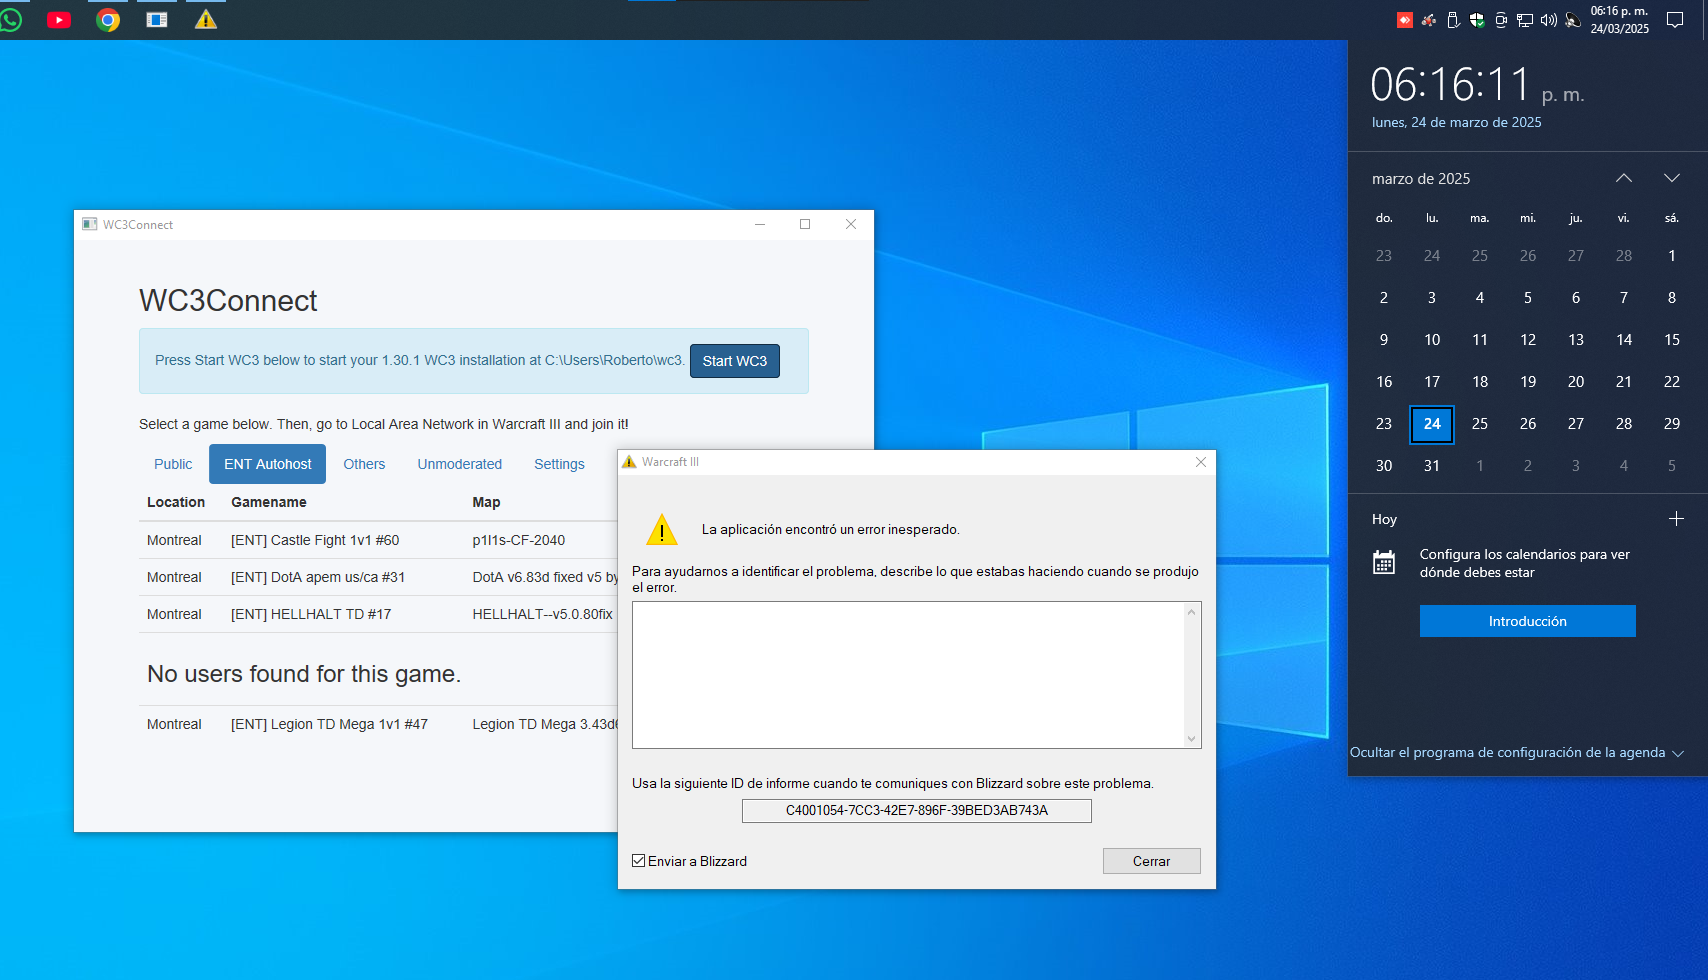Close the Warcraft III error dialog

click(1201, 462)
